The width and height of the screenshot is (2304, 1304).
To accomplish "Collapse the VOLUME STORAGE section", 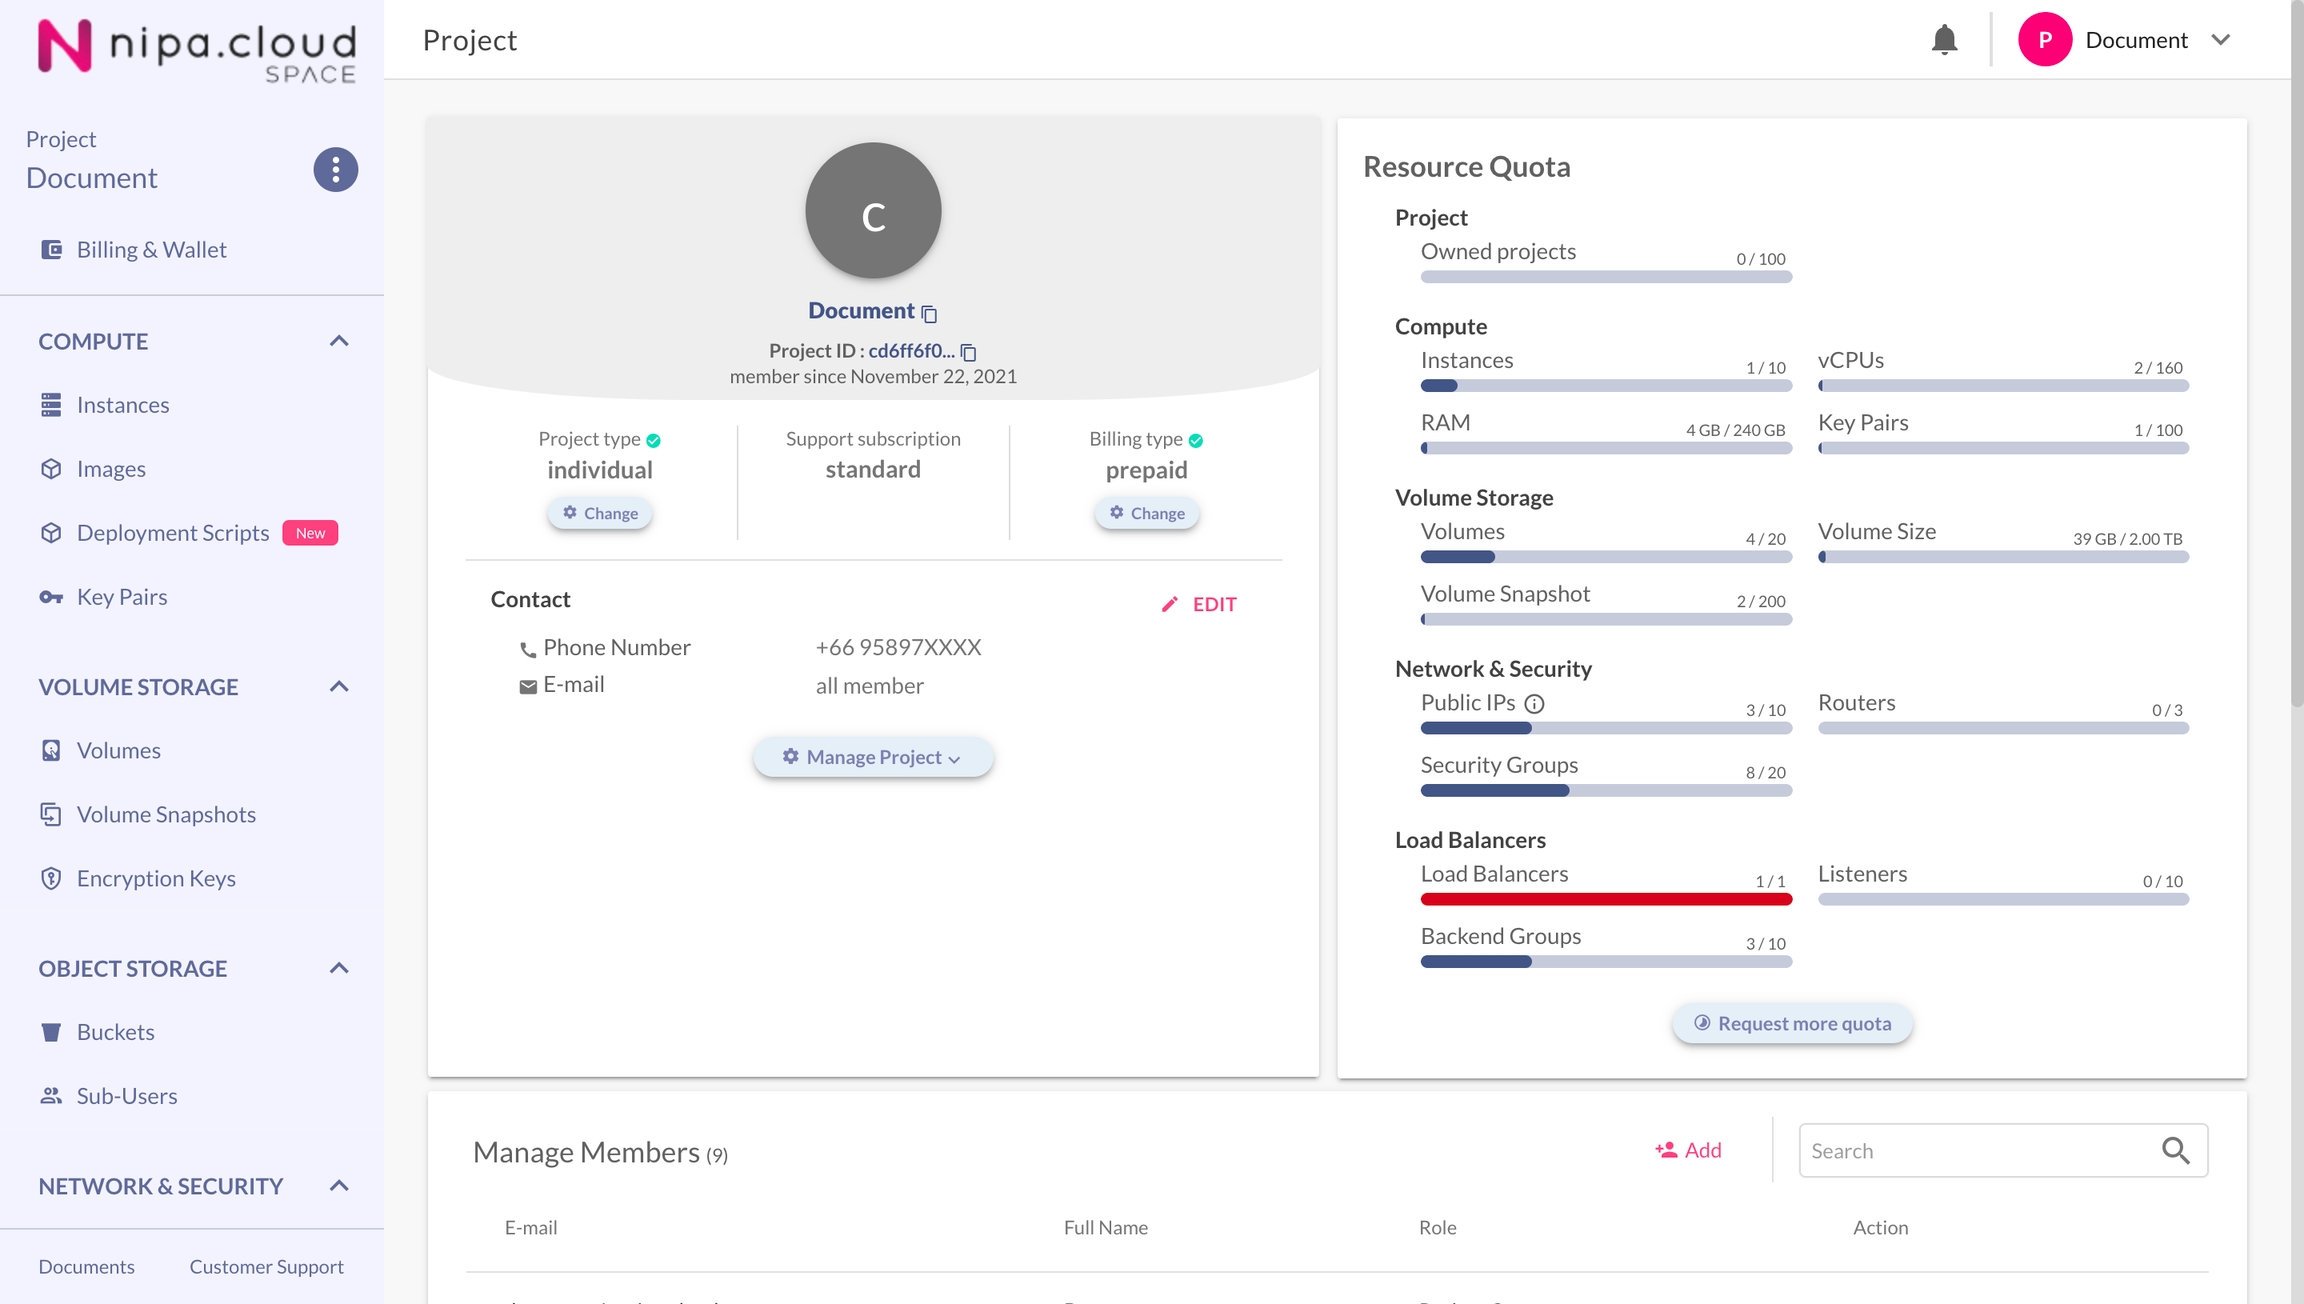I will [x=339, y=687].
